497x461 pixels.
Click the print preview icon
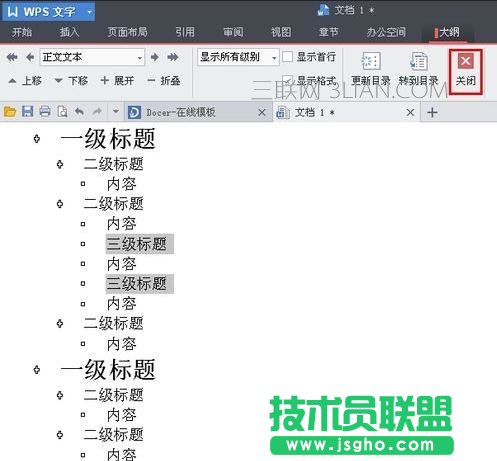point(62,112)
